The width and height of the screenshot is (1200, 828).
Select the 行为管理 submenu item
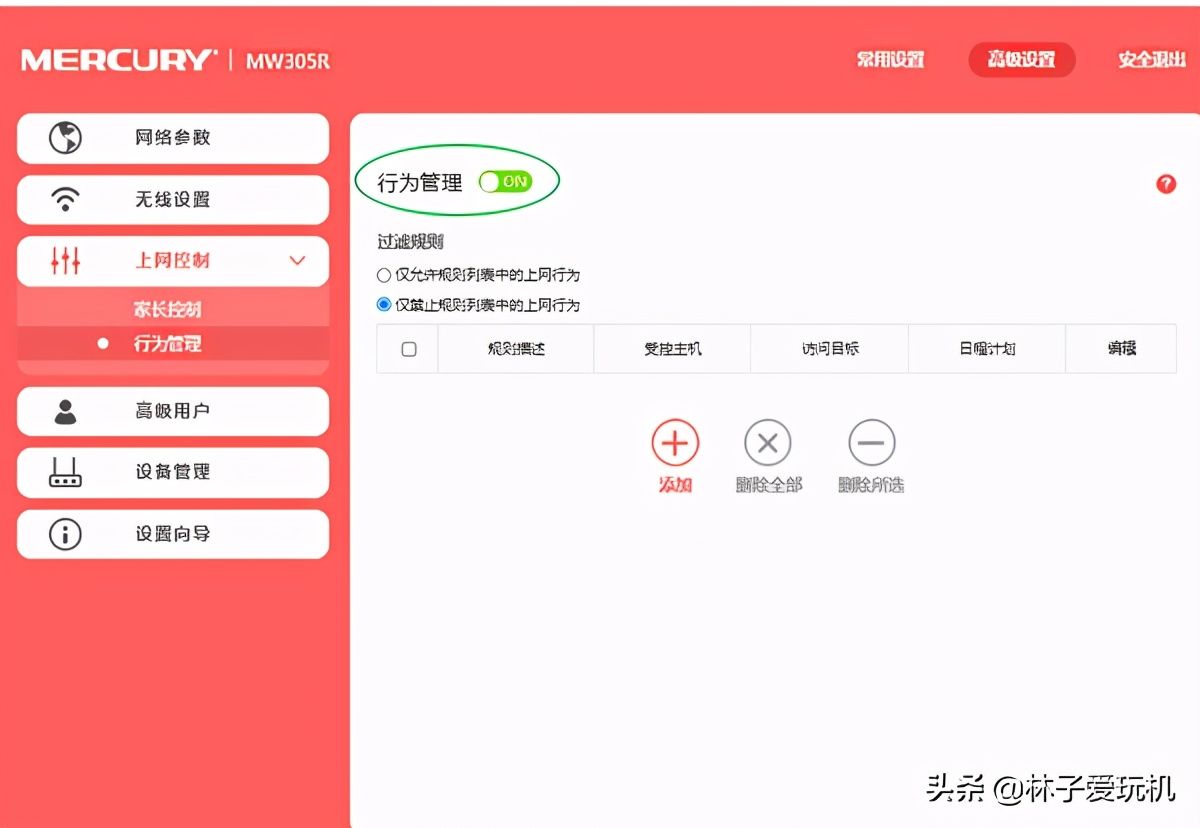click(168, 344)
